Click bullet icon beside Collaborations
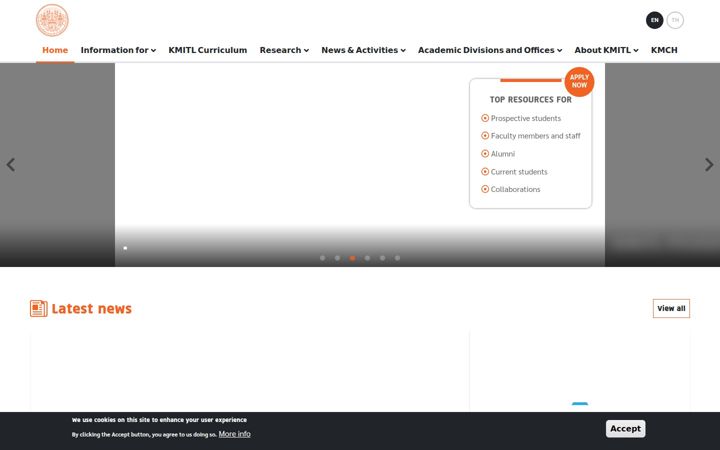 [485, 189]
